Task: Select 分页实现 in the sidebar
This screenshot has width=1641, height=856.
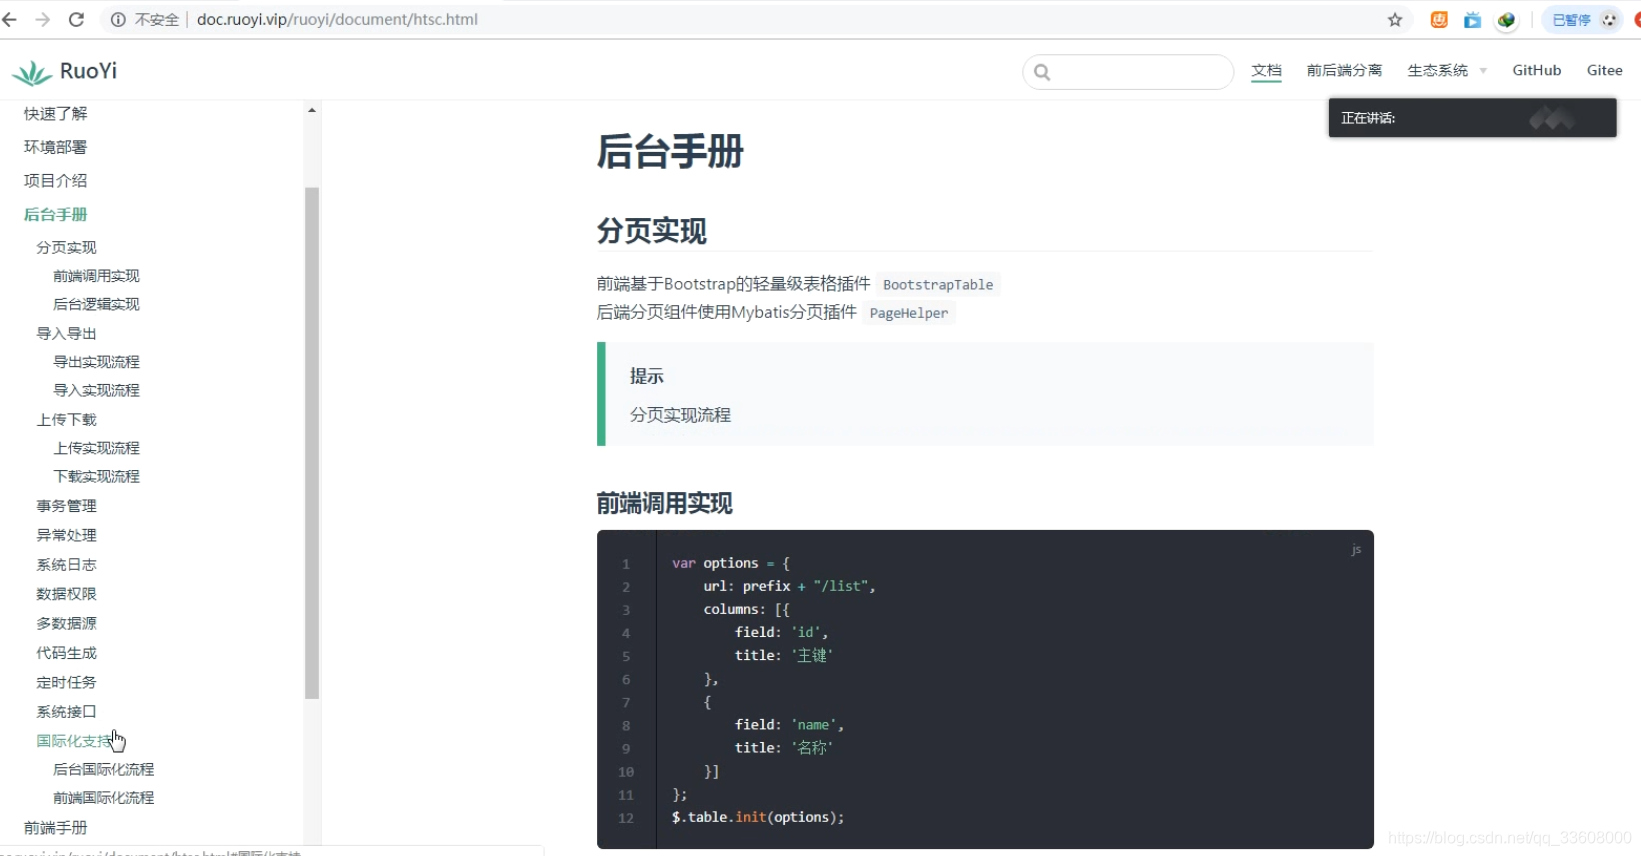Action: pyautogui.click(x=67, y=248)
